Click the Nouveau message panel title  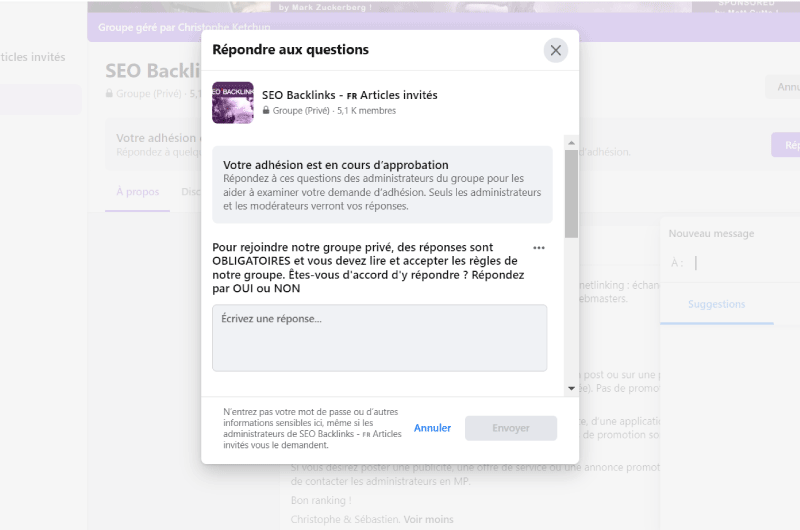pos(711,234)
